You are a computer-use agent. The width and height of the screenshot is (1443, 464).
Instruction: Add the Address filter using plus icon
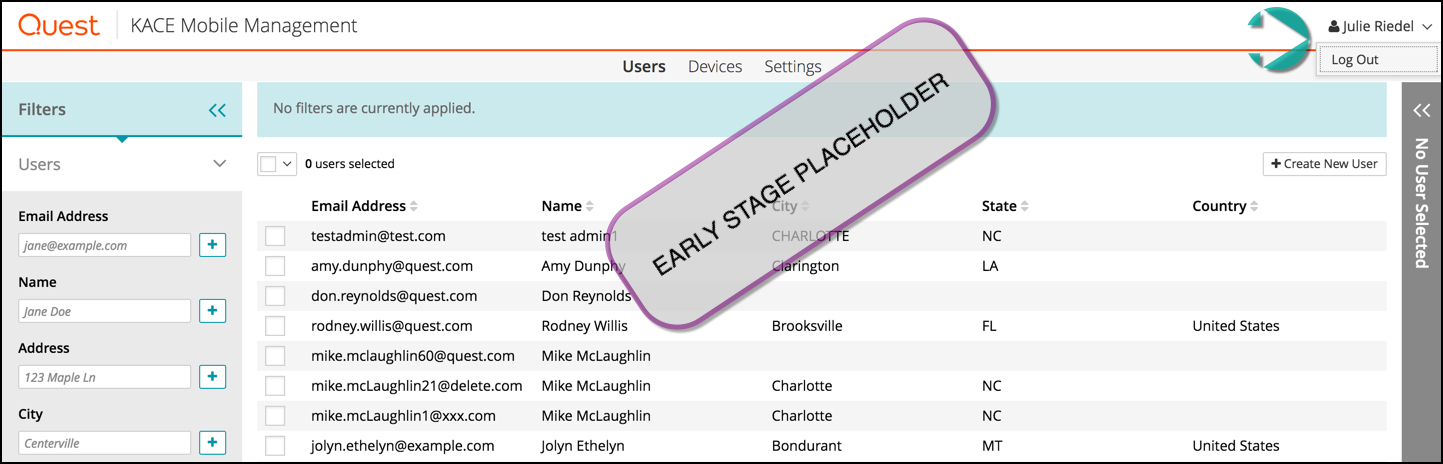click(212, 377)
